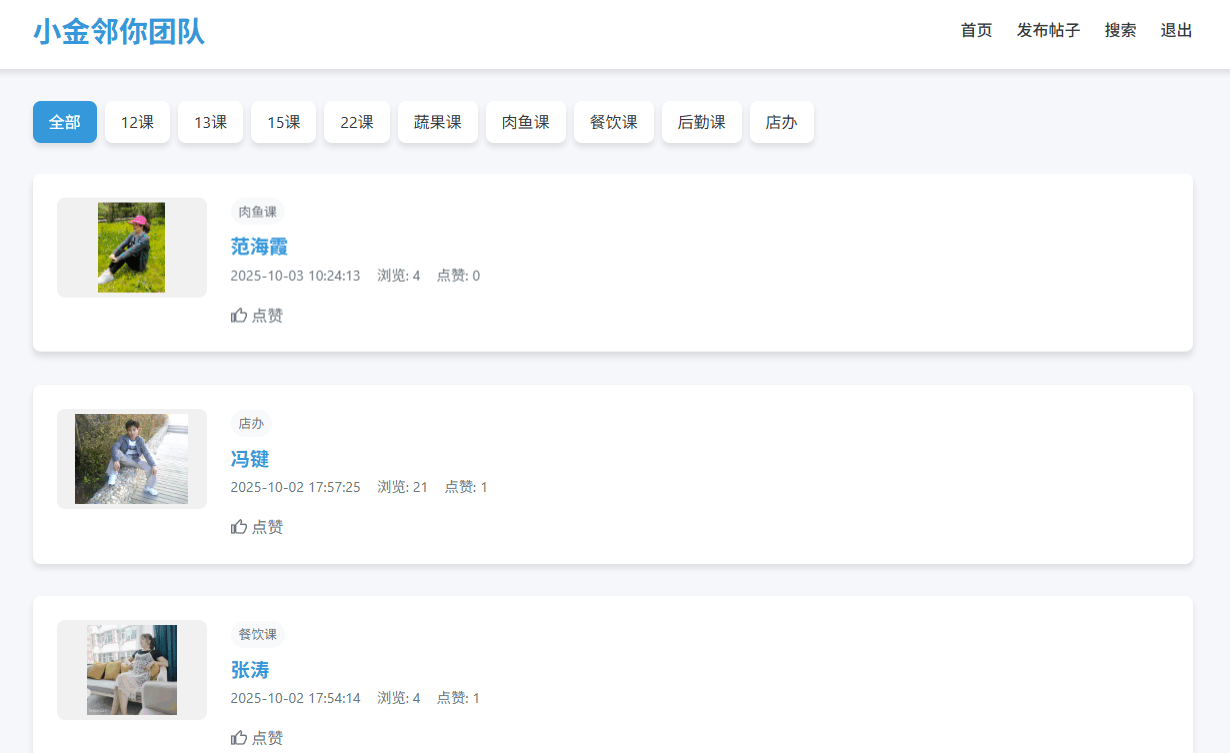Screen dimensions: 1230x753
Task: Log out using 退出 link
Action: point(1176,30)
